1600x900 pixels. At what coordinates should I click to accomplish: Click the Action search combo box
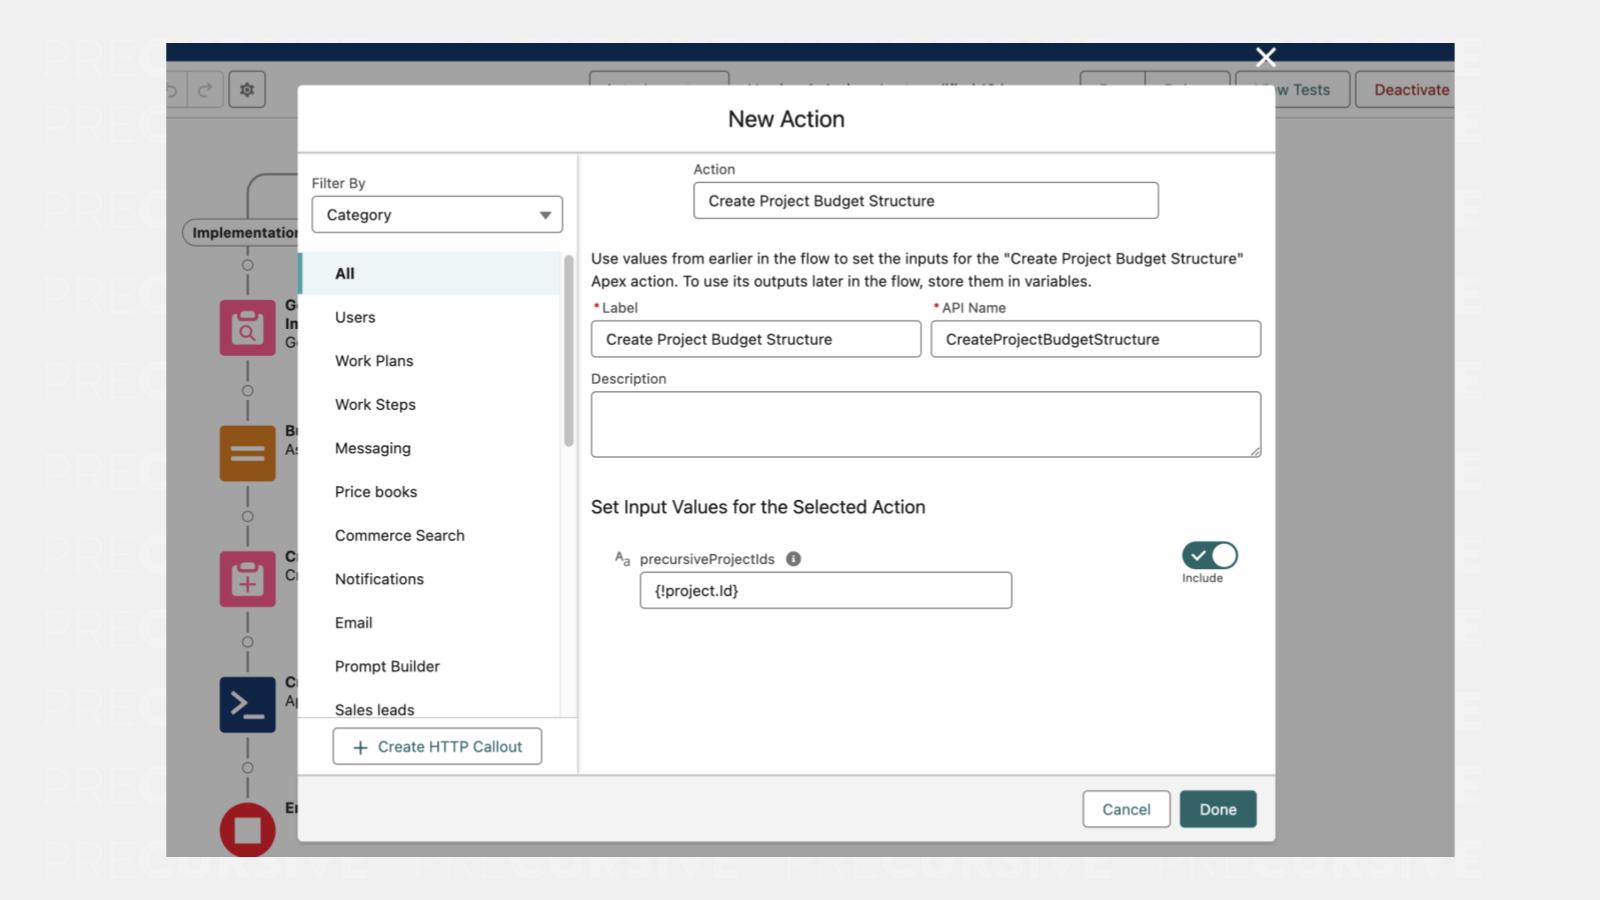point(925,201)
